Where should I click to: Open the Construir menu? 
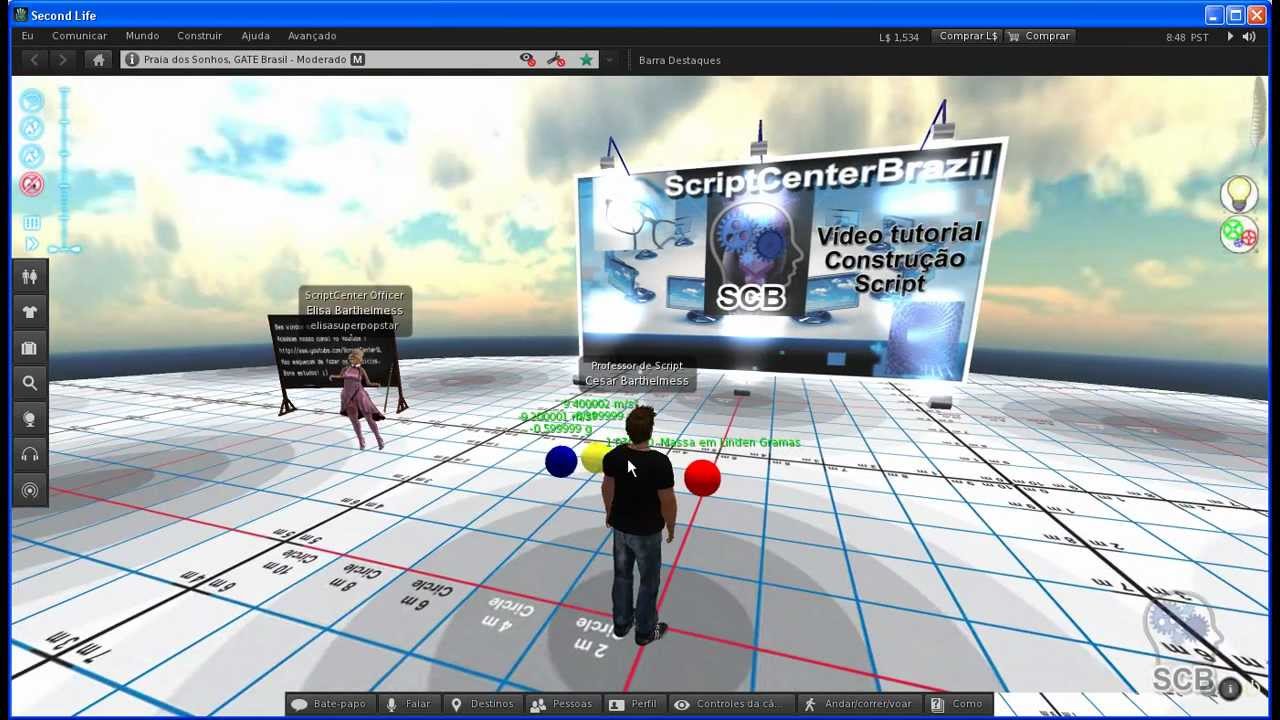pyautogui.click(x=199, y=36)
